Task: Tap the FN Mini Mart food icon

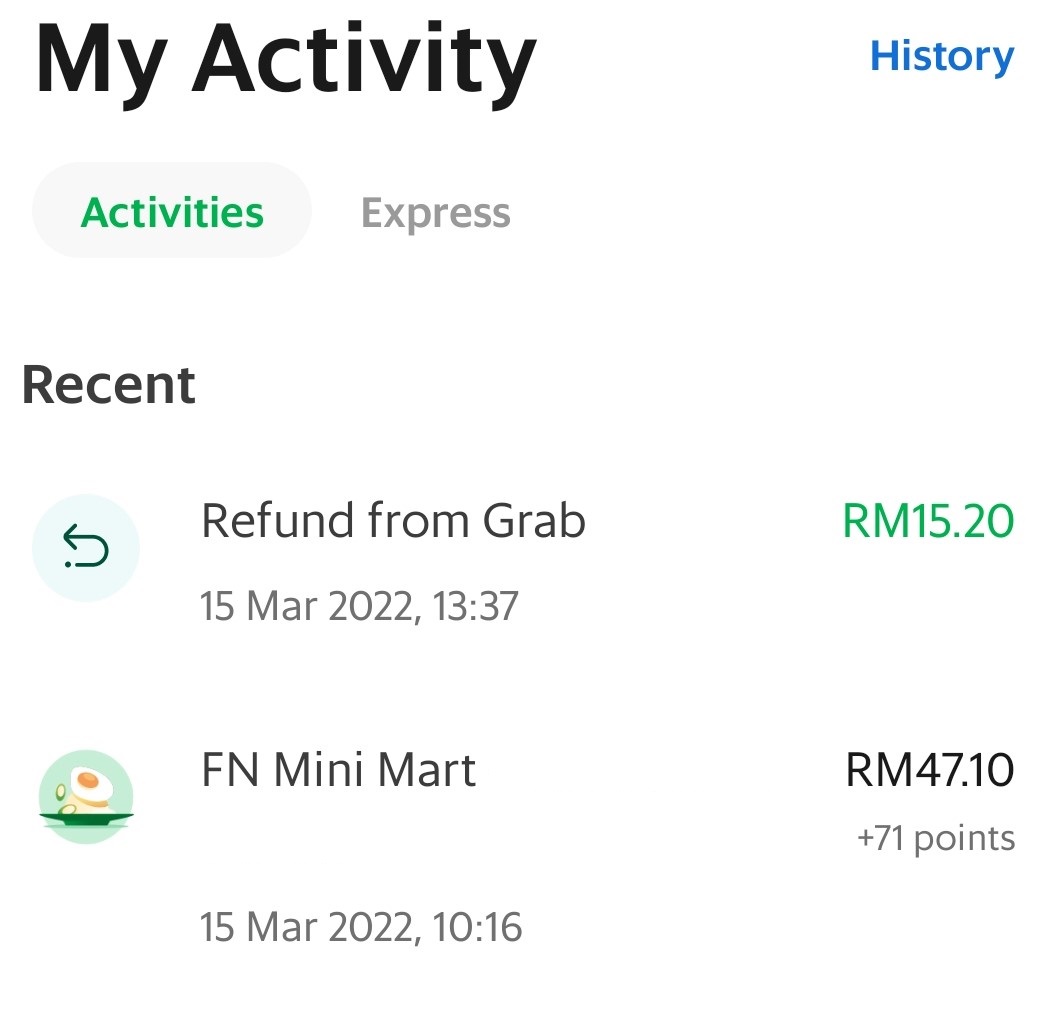Action: [x=86, y=796]
